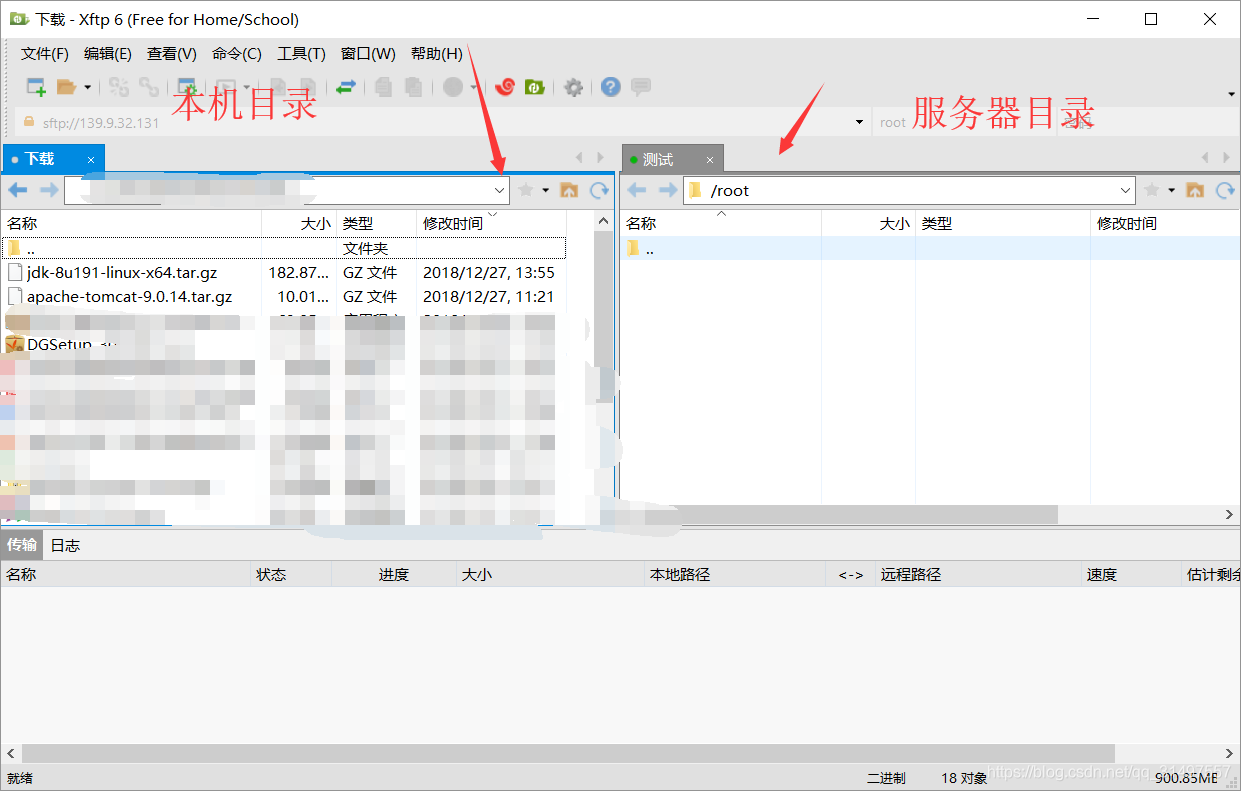Click the New Session toolbar icon
The height and width of the screenshot is (791, 1241).
click(x=36, y=88)
